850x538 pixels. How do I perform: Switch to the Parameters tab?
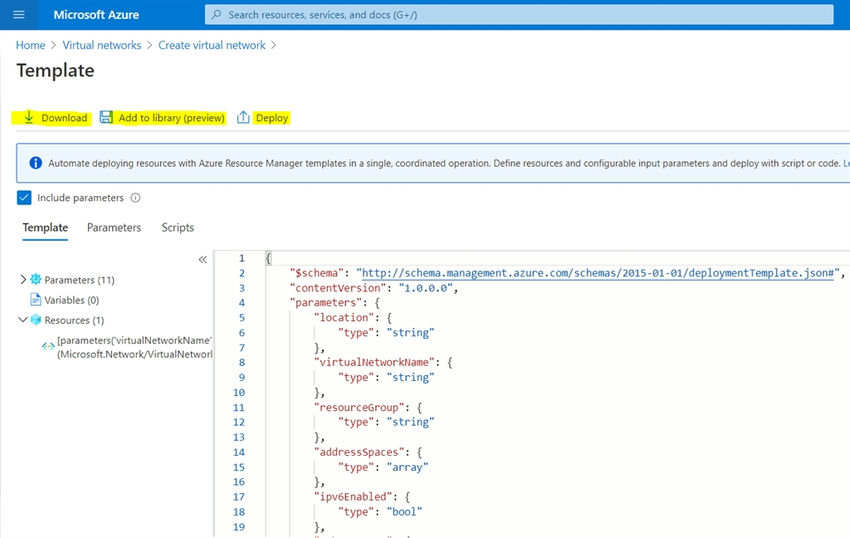click(114, 228)
